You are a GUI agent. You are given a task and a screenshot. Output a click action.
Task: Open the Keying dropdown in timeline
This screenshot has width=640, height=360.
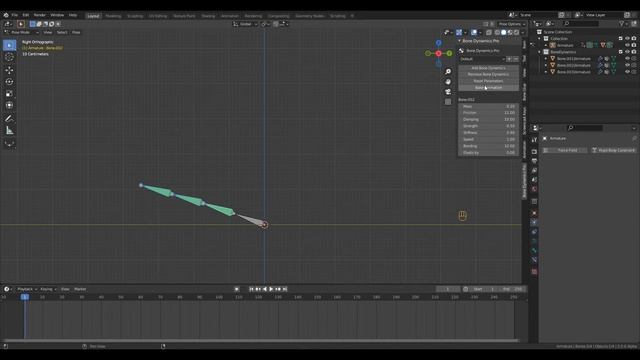tap(48, 289)
